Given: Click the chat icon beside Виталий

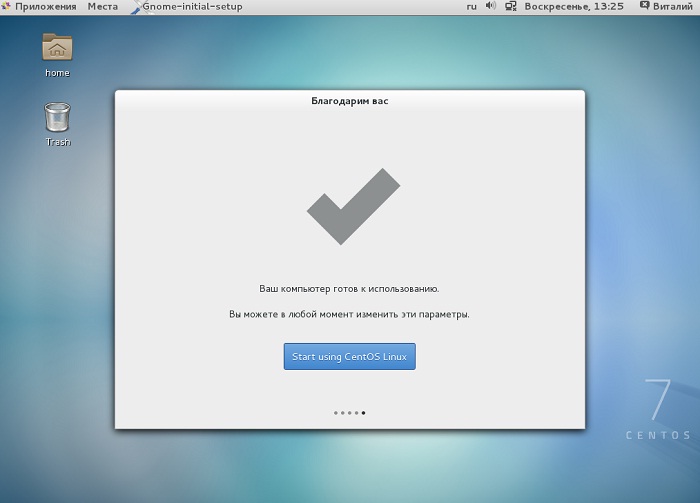Looking at the screenshot, I should tap(644, 6).
